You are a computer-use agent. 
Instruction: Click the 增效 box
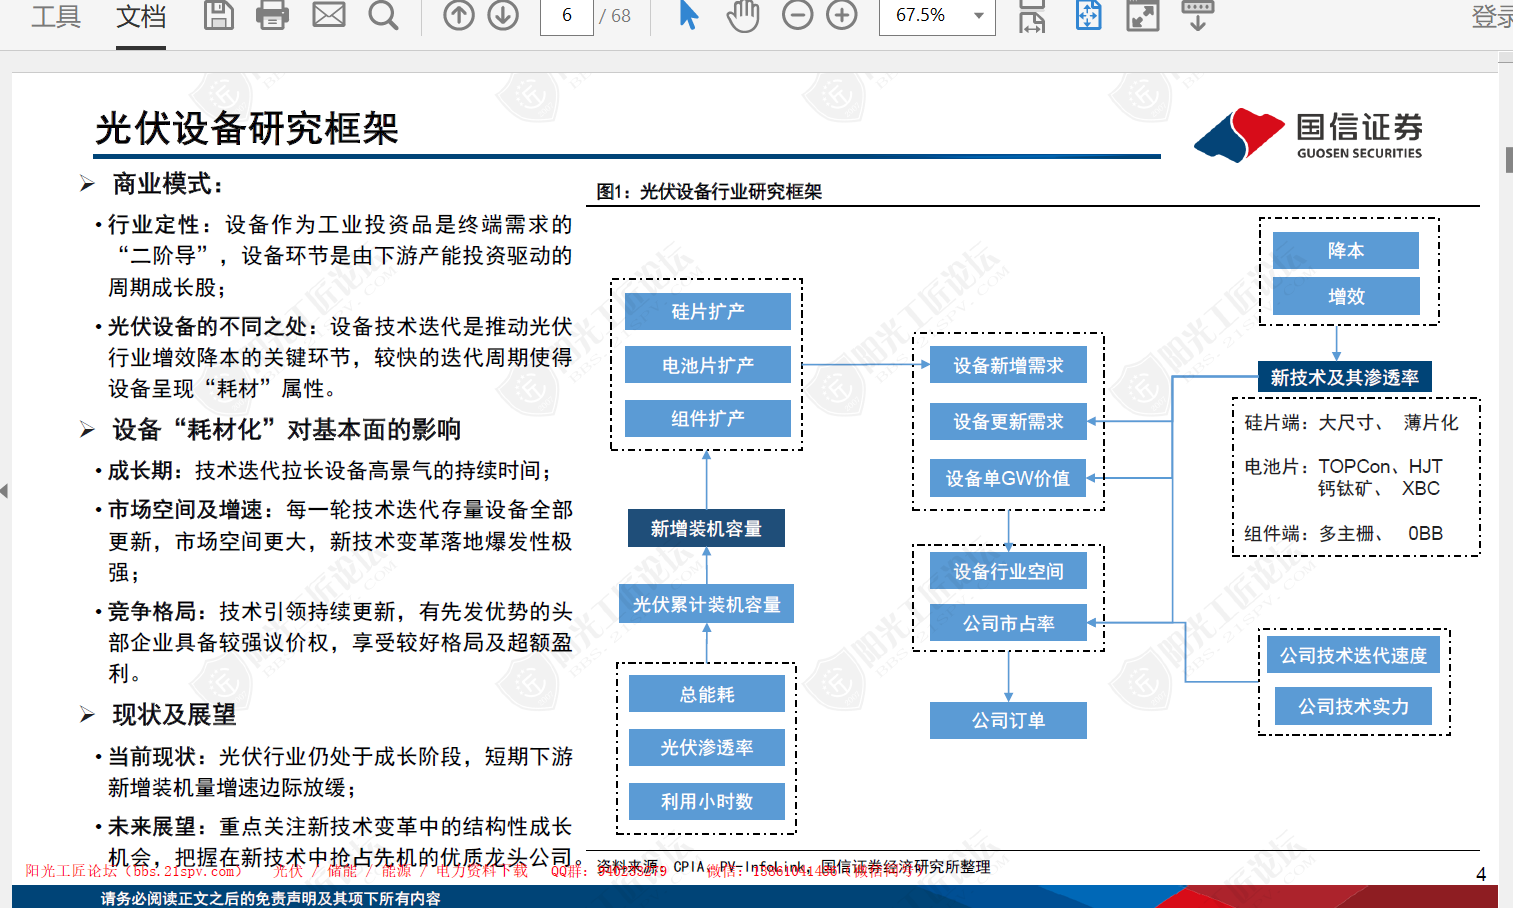(1346, 296)
